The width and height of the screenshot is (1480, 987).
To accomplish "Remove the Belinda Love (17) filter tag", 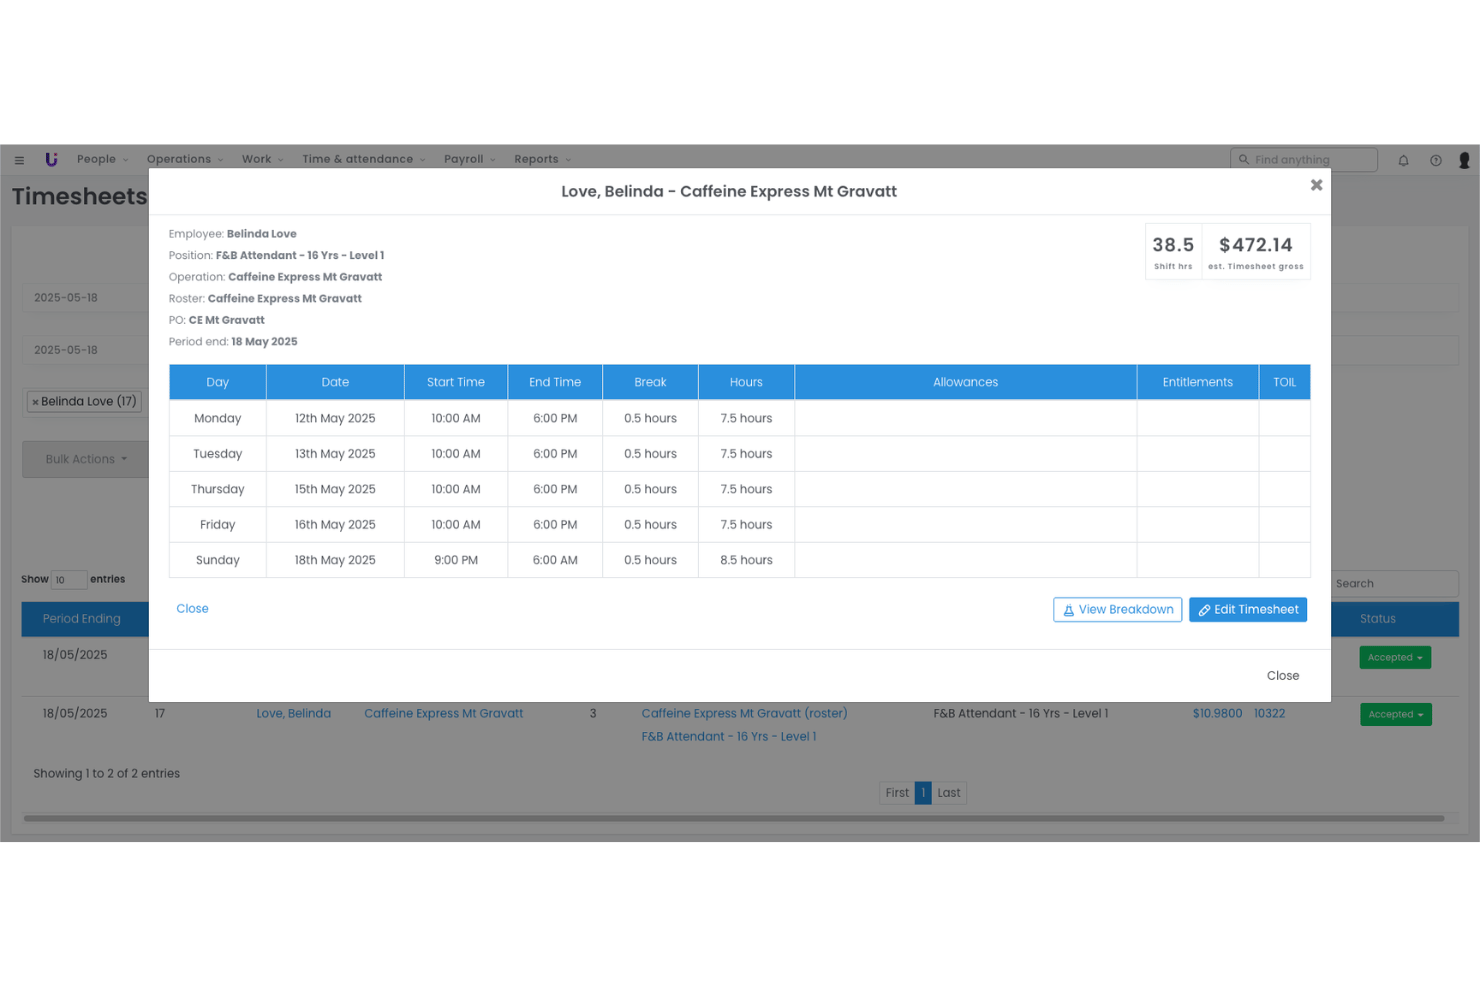I will tap(35, 402).
